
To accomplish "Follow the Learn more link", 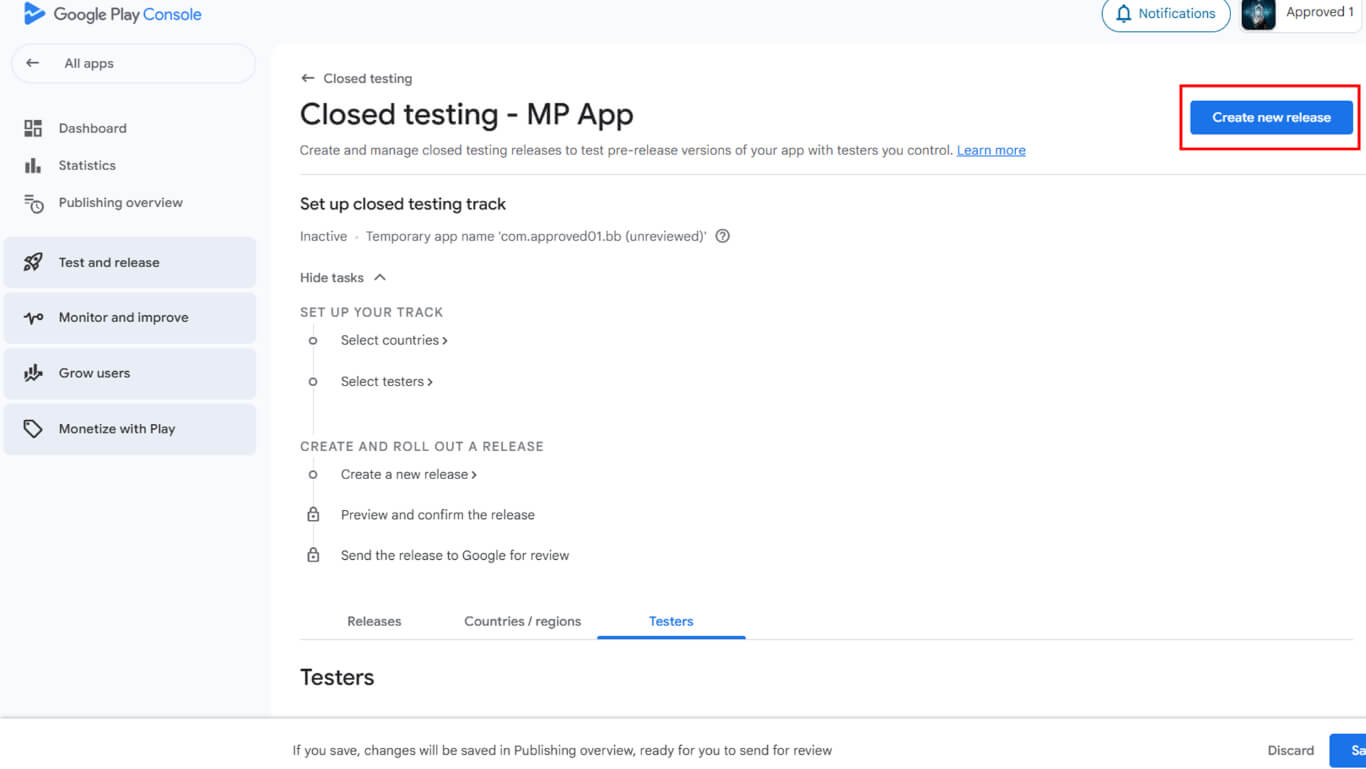I will [x=990, y=150].
